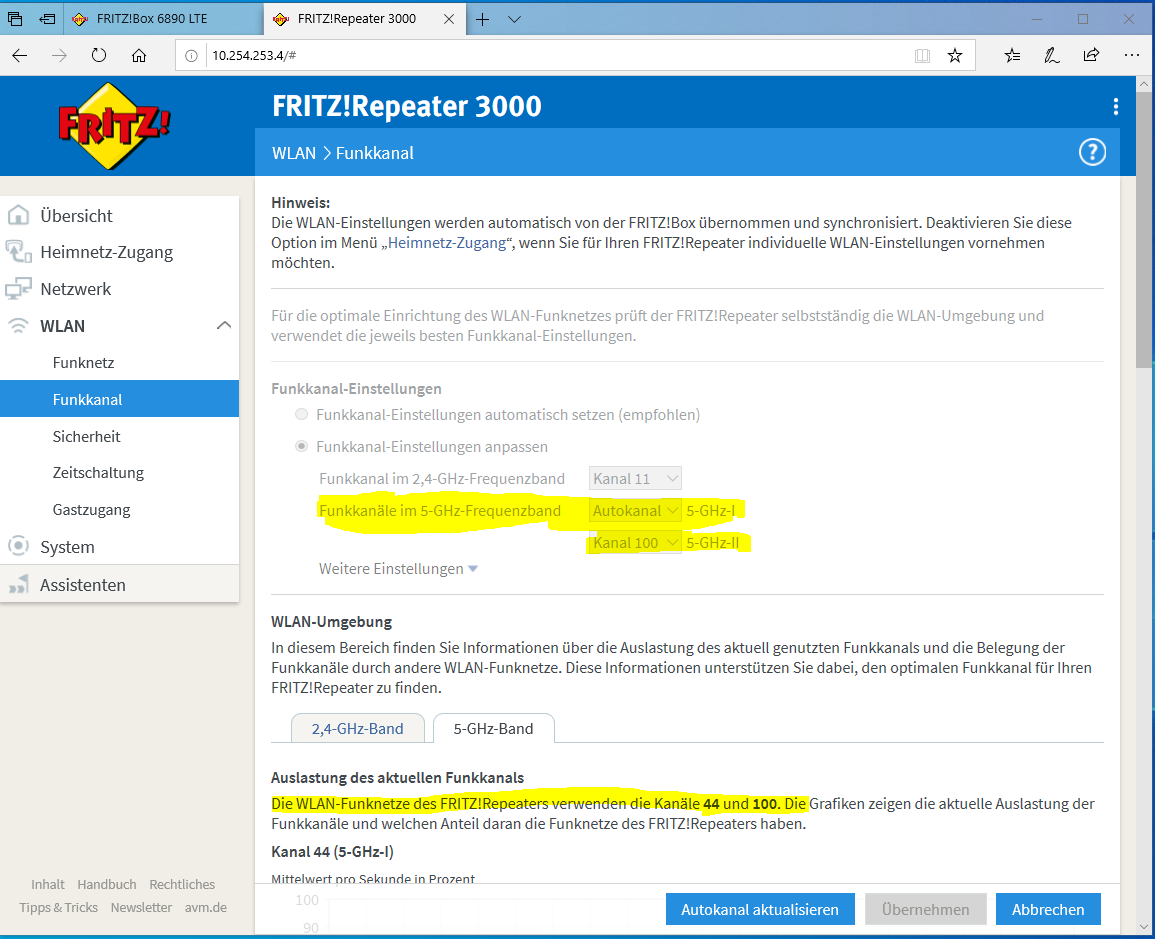Show tab previews chevron
1155x939 pixels.
[x=514, y=19]
